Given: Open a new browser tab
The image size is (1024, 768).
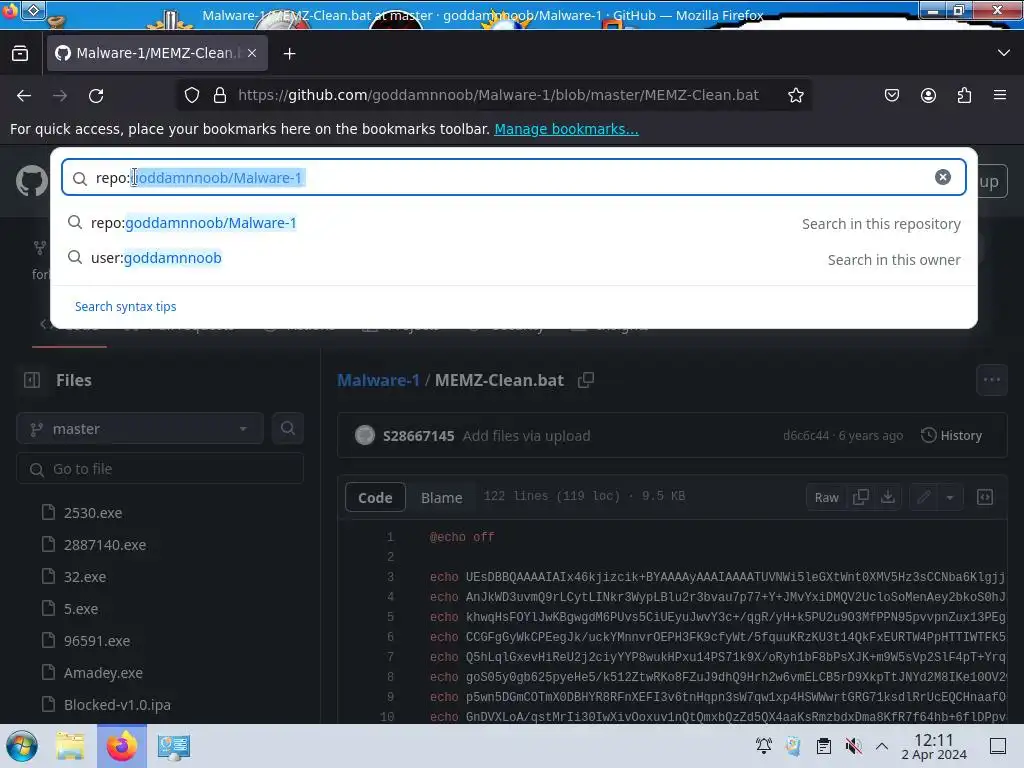Looking at the screenshot, I should tap(289, 54).
